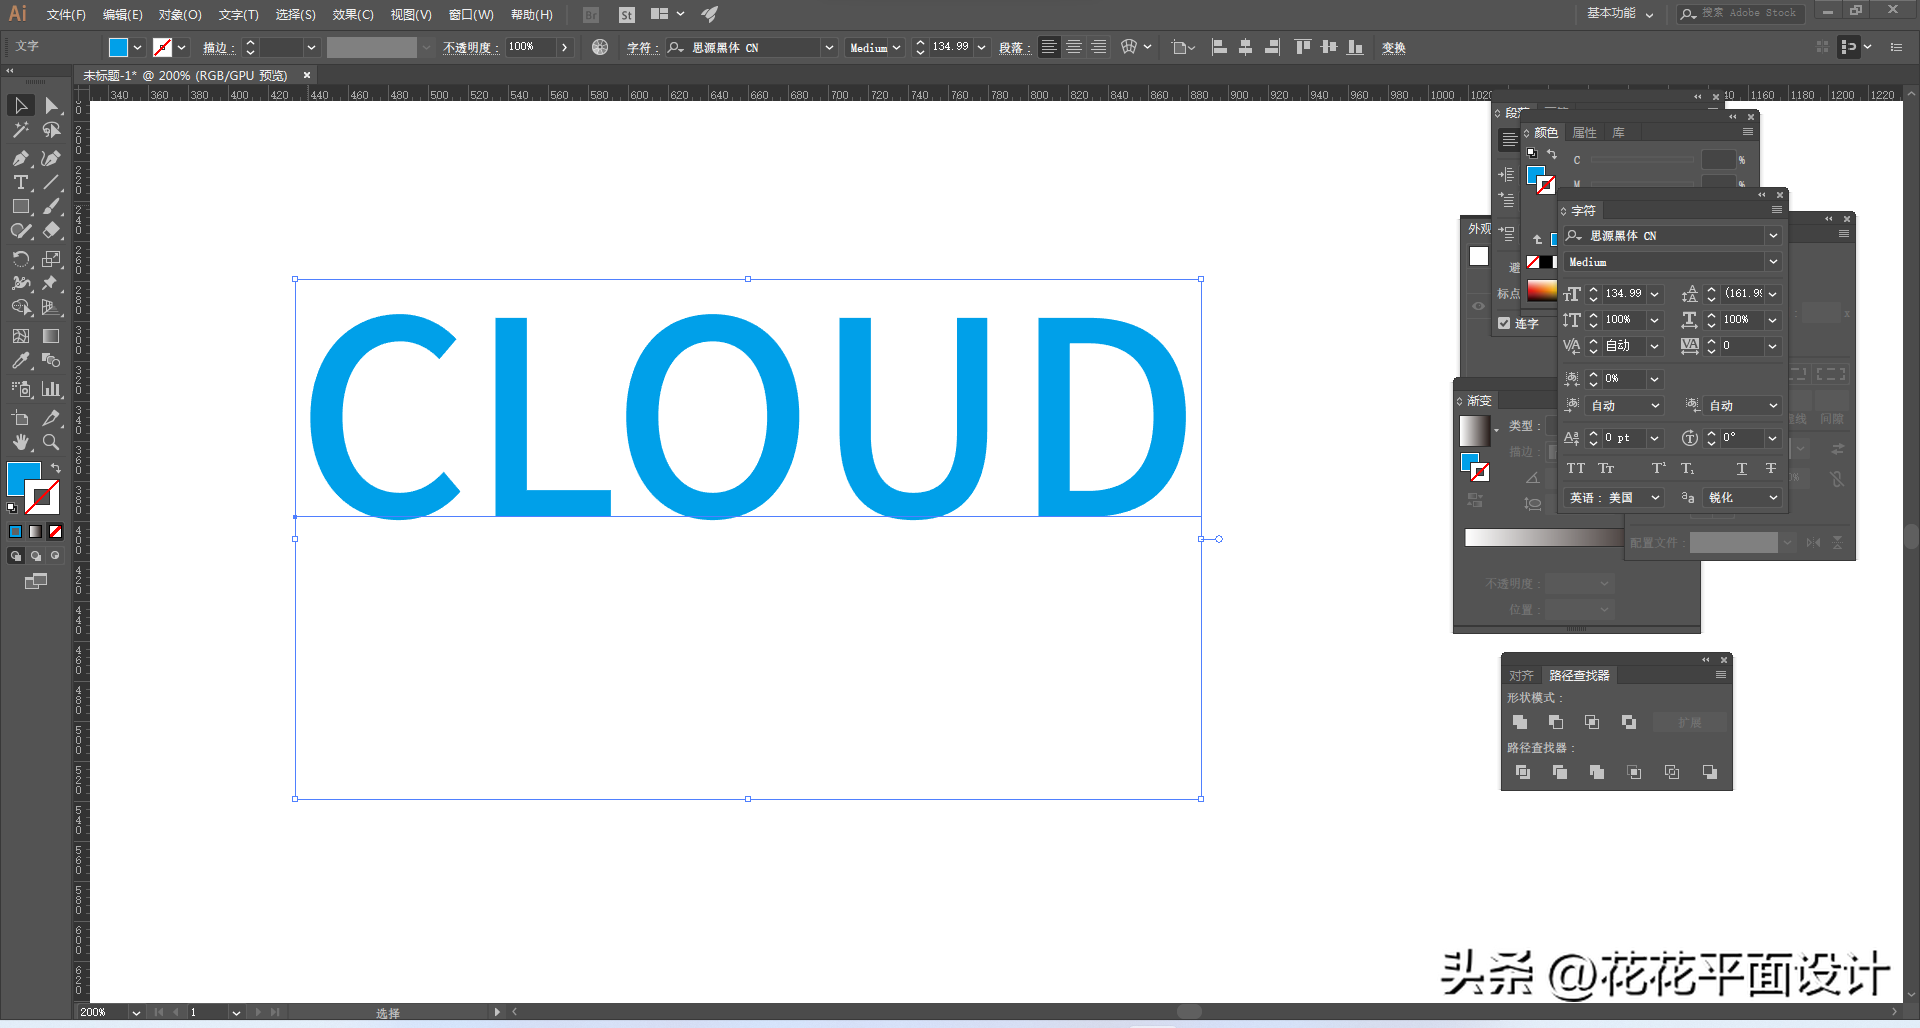This screenshot has width=1920, height=1028.
Task: Choose the Direct Selection tool
Action: [x=51, y=106]
